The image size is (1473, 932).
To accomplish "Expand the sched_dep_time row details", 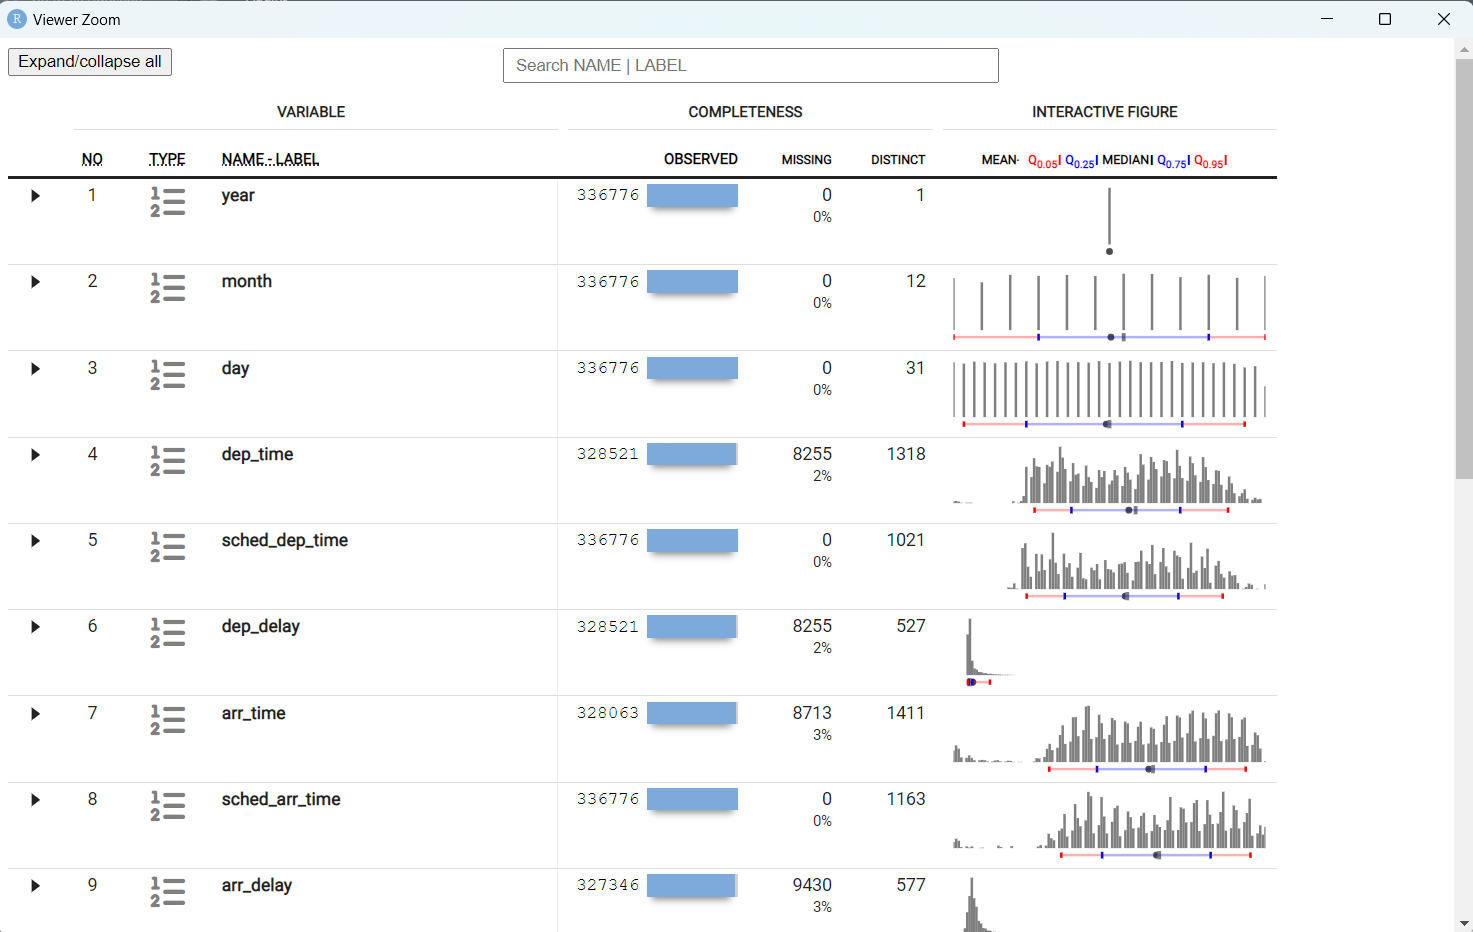I will pyautogui.click(x=35, y=541).
